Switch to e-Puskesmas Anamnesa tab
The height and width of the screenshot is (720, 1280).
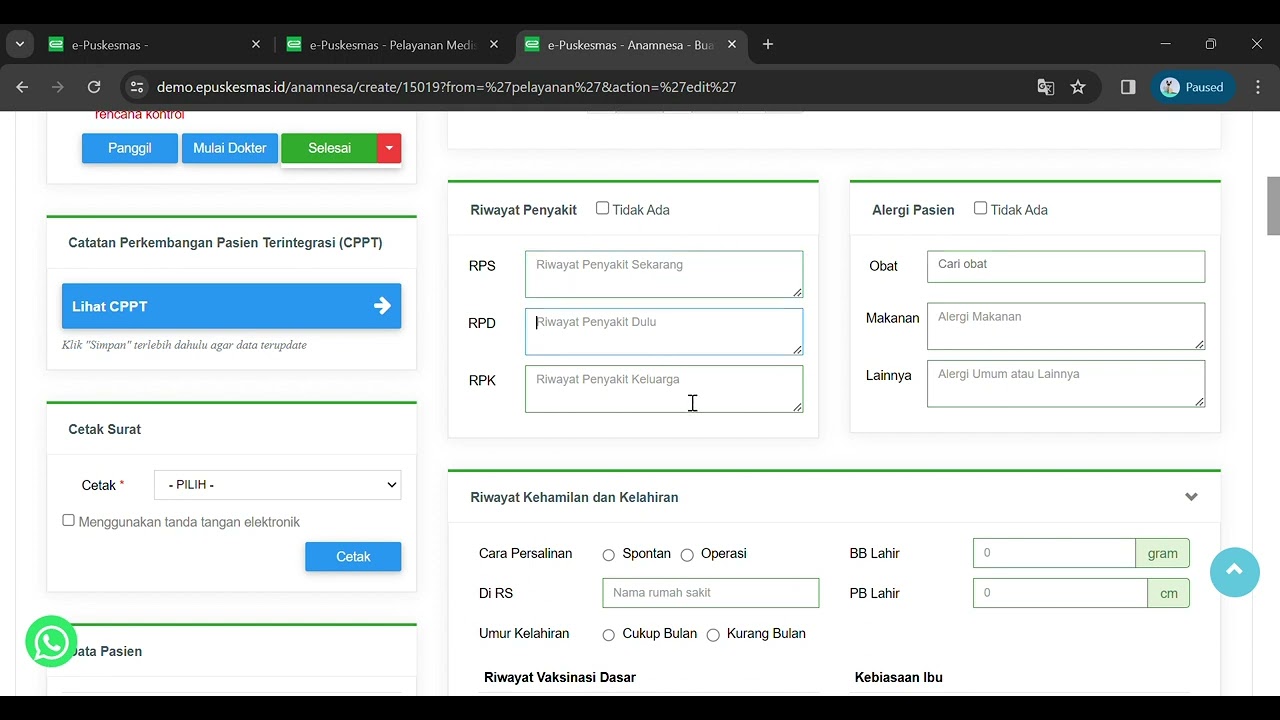click(x=630, y=44)
